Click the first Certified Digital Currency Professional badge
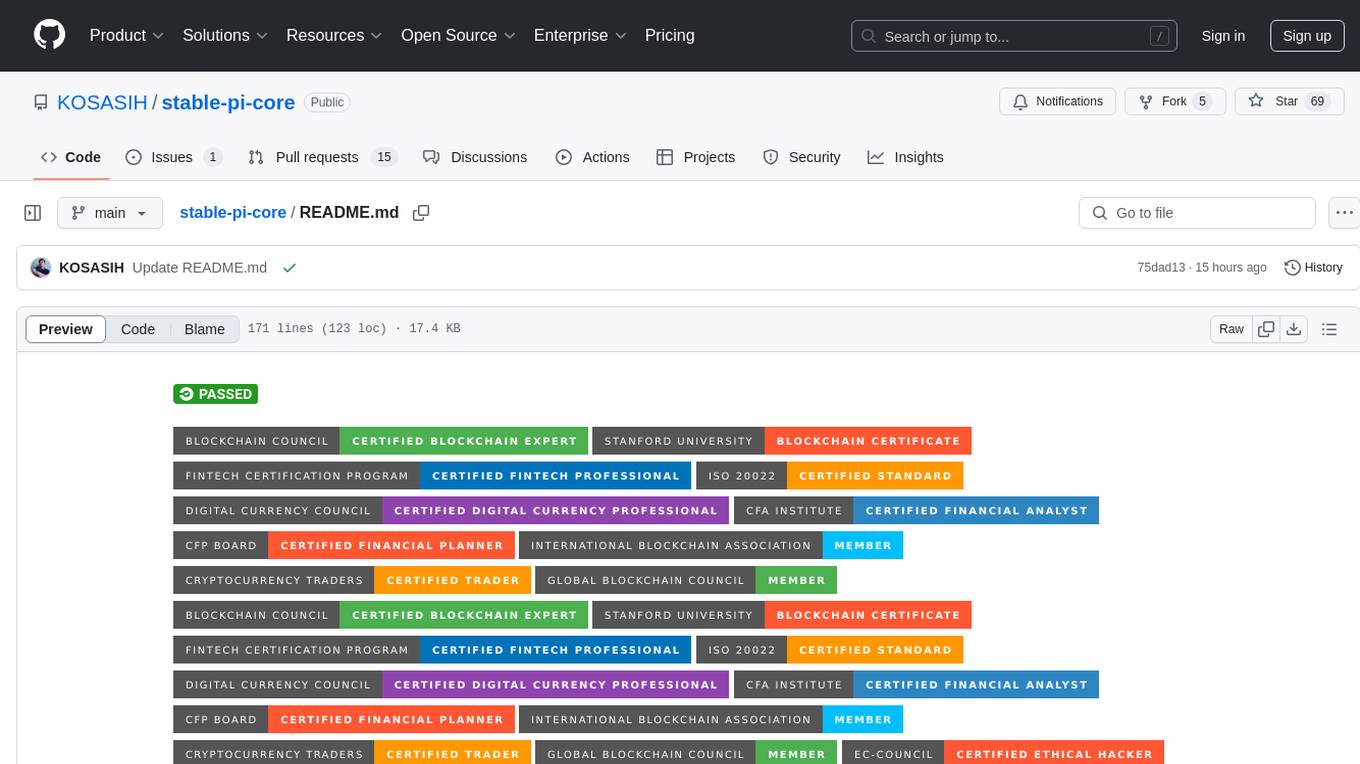The image size is (1360, 764). pos(451,511)
